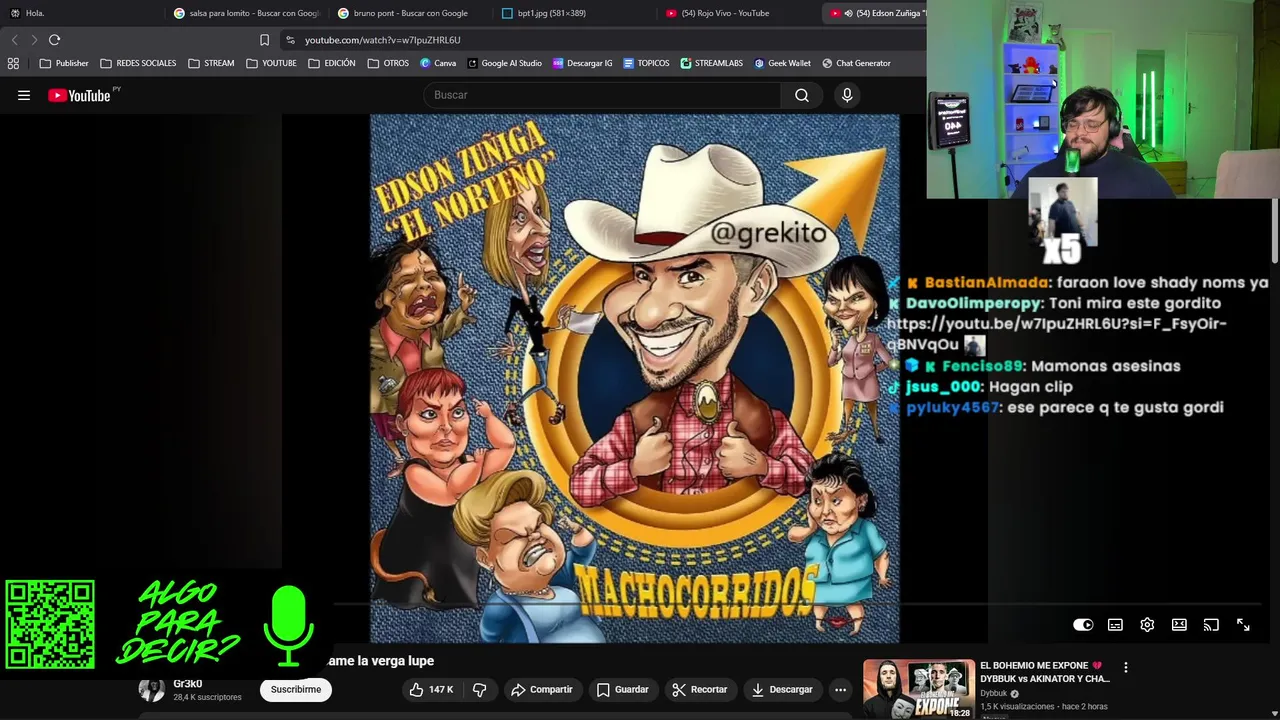
Task: Click the Descargar download button
Action: (x=782, y=690)
